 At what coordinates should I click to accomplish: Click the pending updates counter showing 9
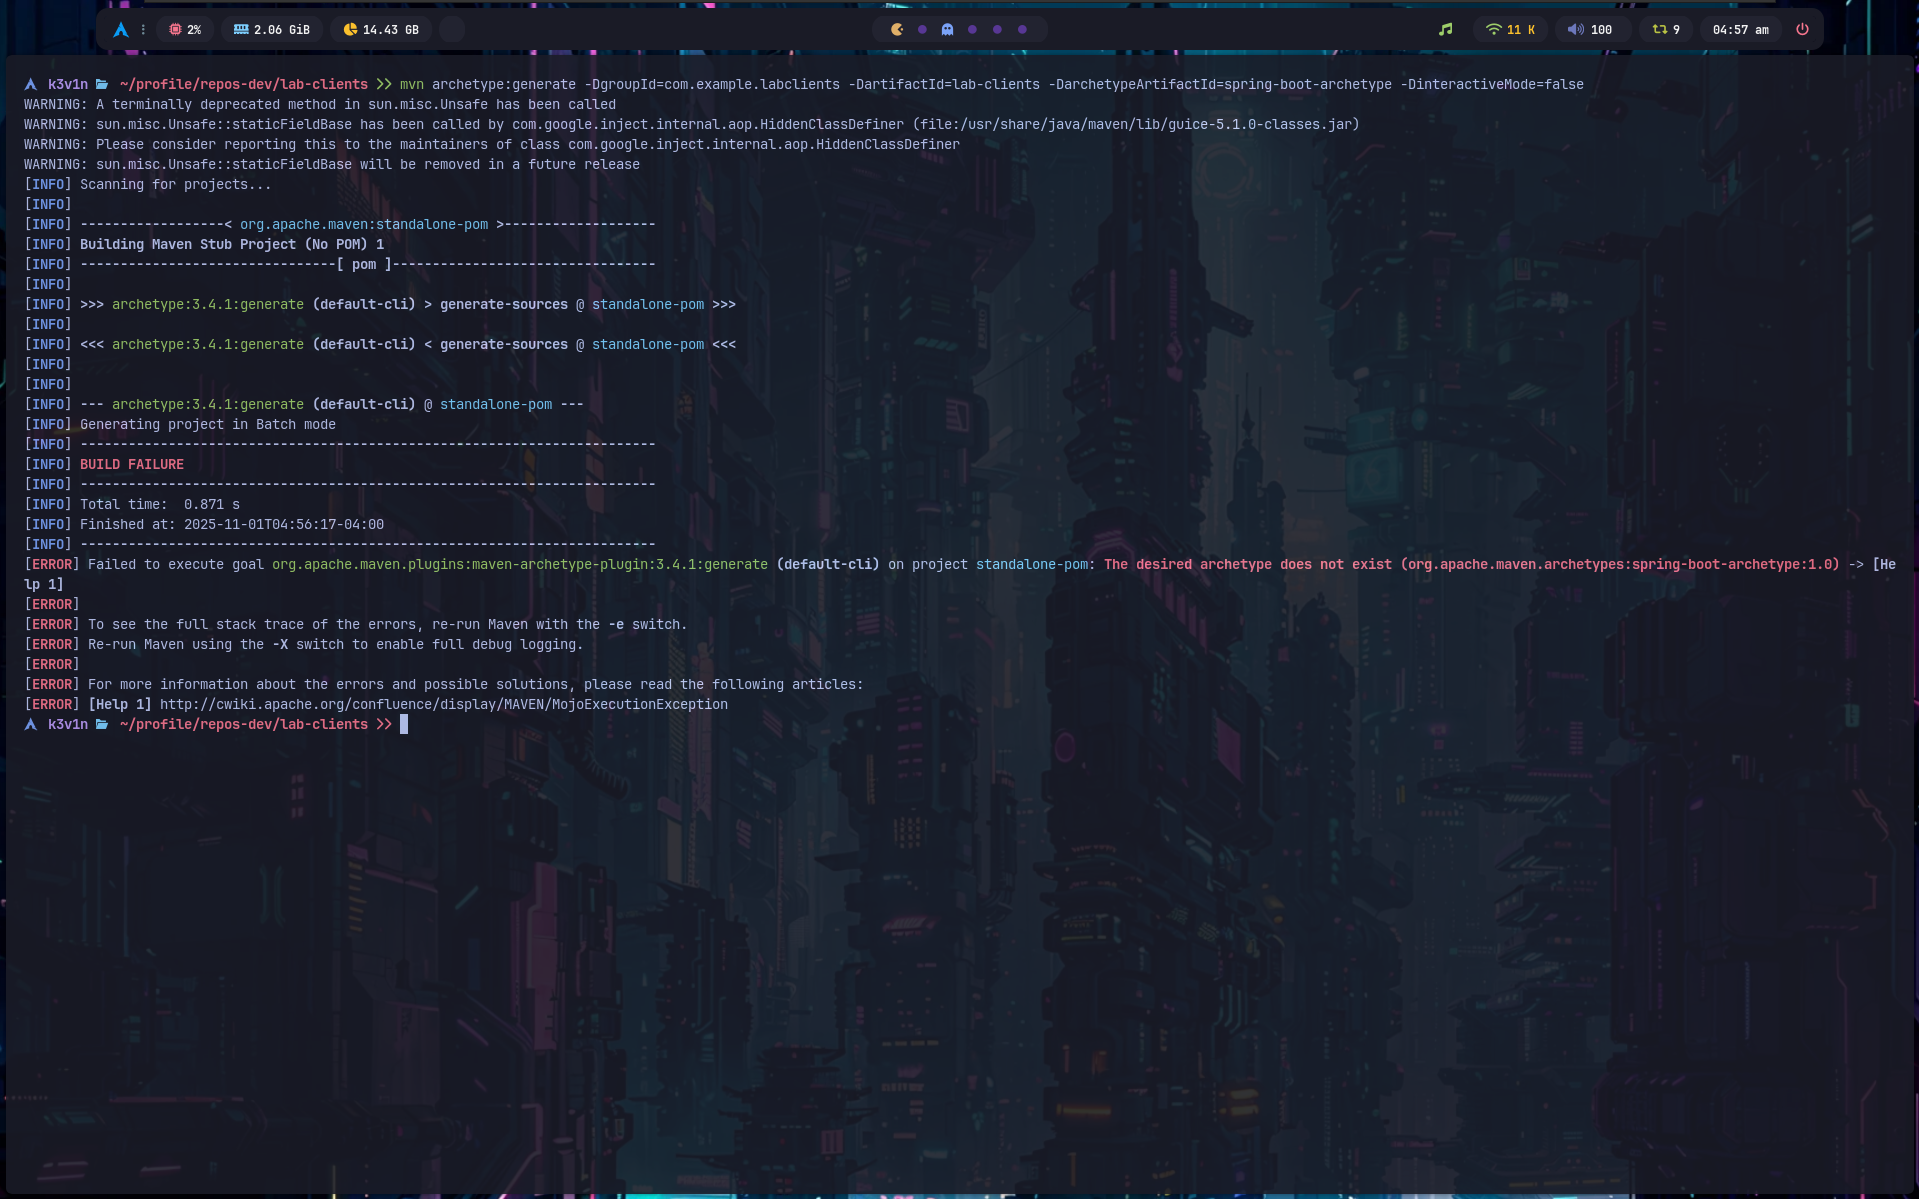point(1666,30)
